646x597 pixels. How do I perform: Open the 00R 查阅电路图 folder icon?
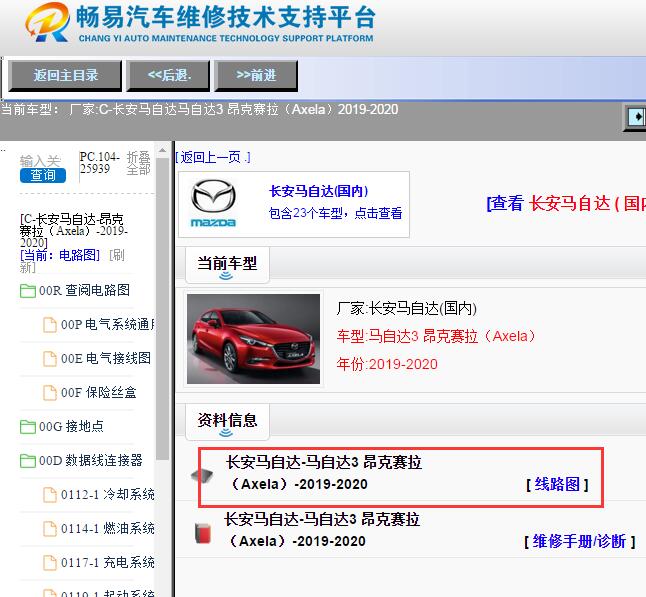click(x=28, y=291)
